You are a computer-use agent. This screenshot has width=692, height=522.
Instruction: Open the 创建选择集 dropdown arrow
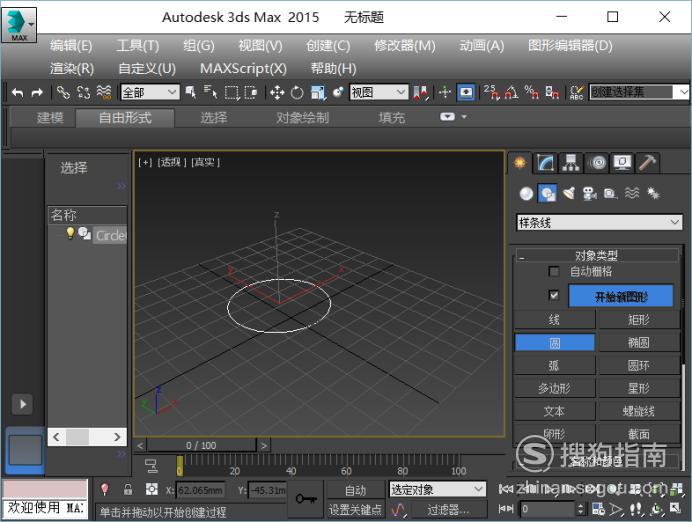pyautogui.click(x=683, y=92)
